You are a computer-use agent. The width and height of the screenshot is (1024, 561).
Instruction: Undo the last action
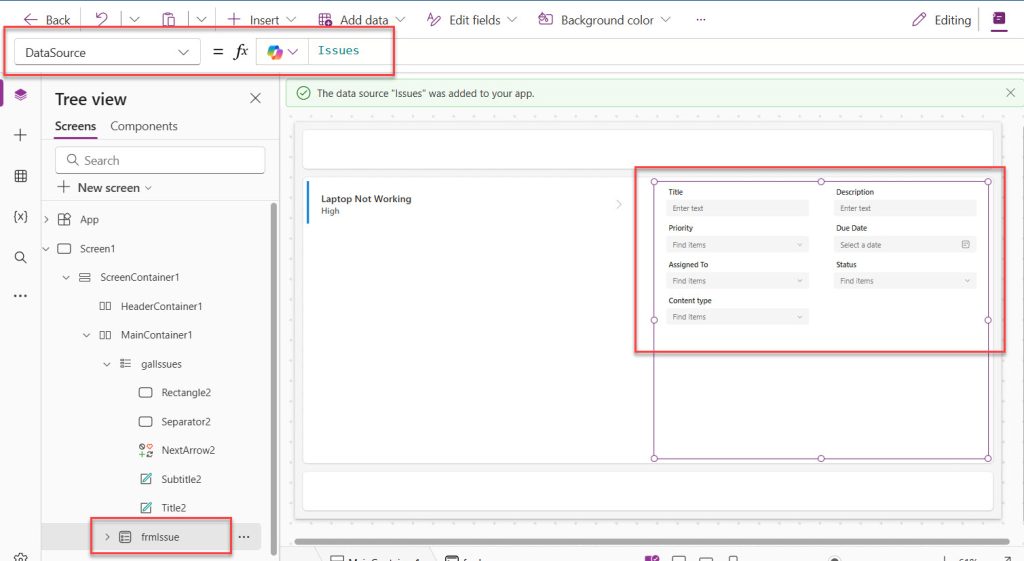pyautogui.click(x=101, y=19)
